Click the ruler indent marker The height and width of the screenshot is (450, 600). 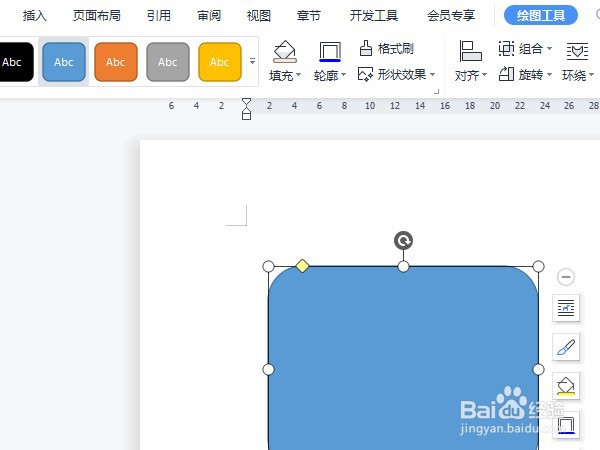(x=246, y=109)
